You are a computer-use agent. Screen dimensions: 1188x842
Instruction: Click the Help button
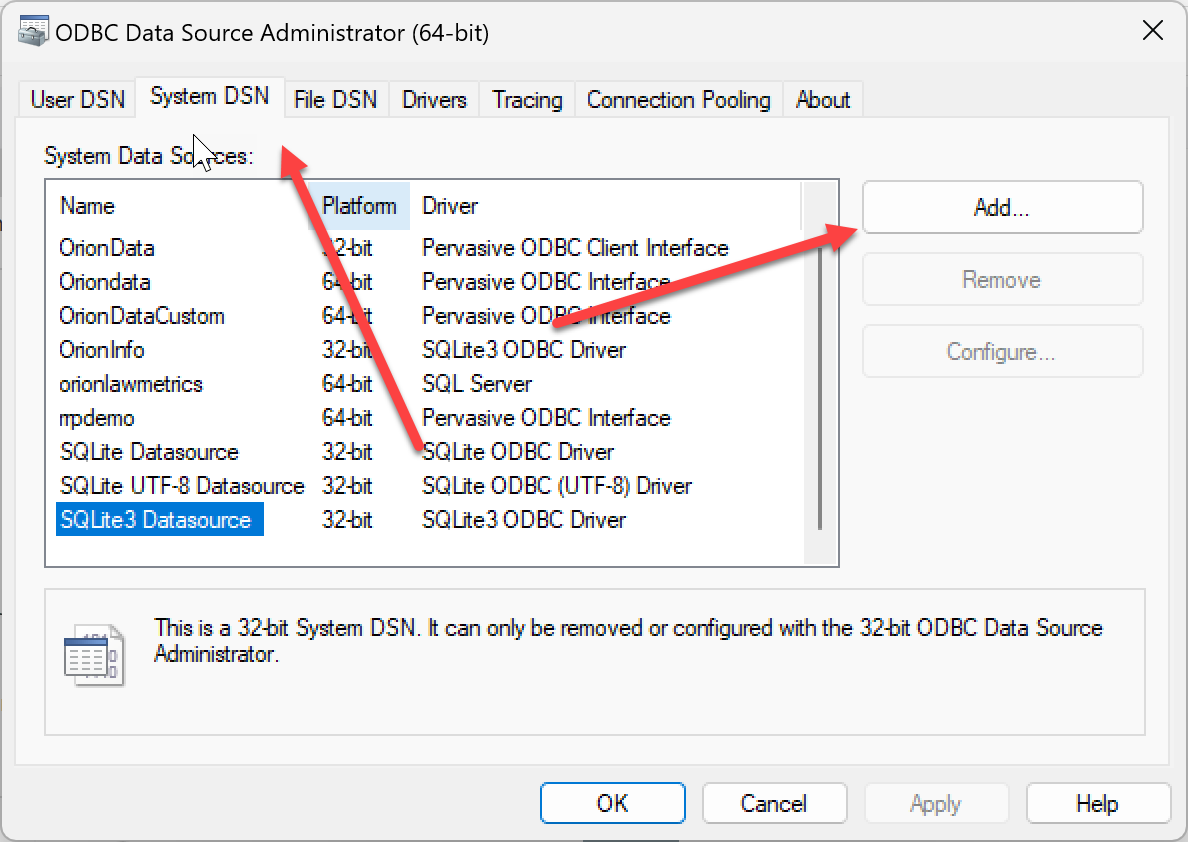1097,803
